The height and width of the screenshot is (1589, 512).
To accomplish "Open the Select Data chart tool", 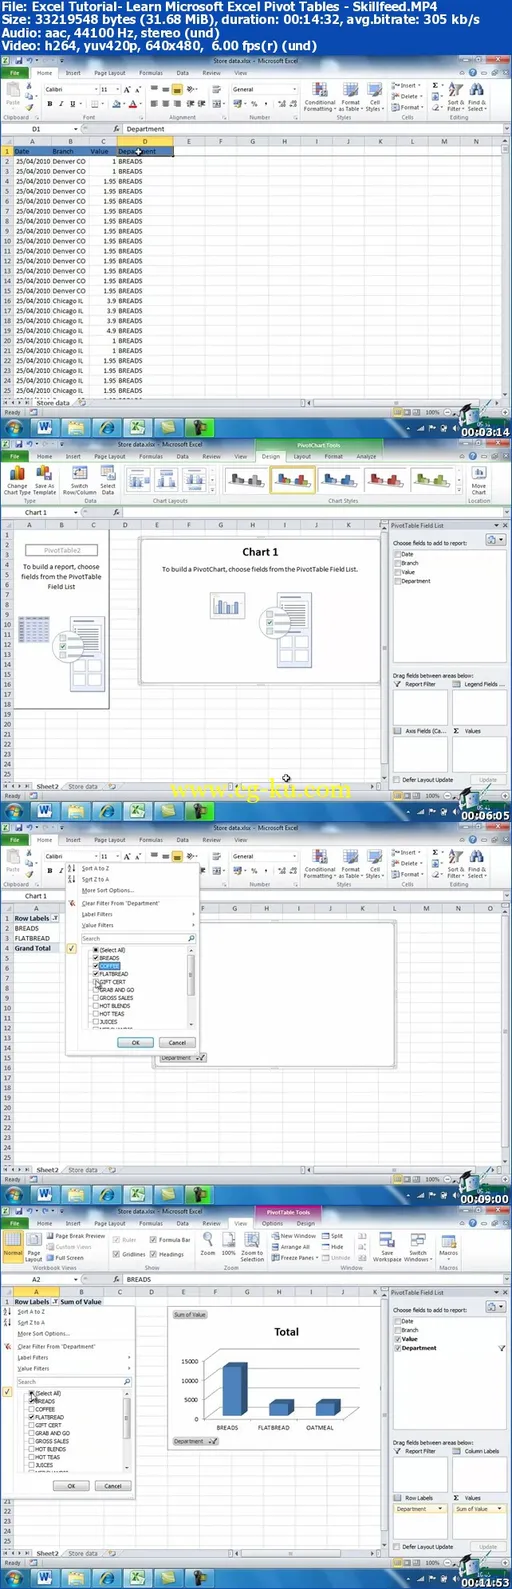I will pos(107,479).
